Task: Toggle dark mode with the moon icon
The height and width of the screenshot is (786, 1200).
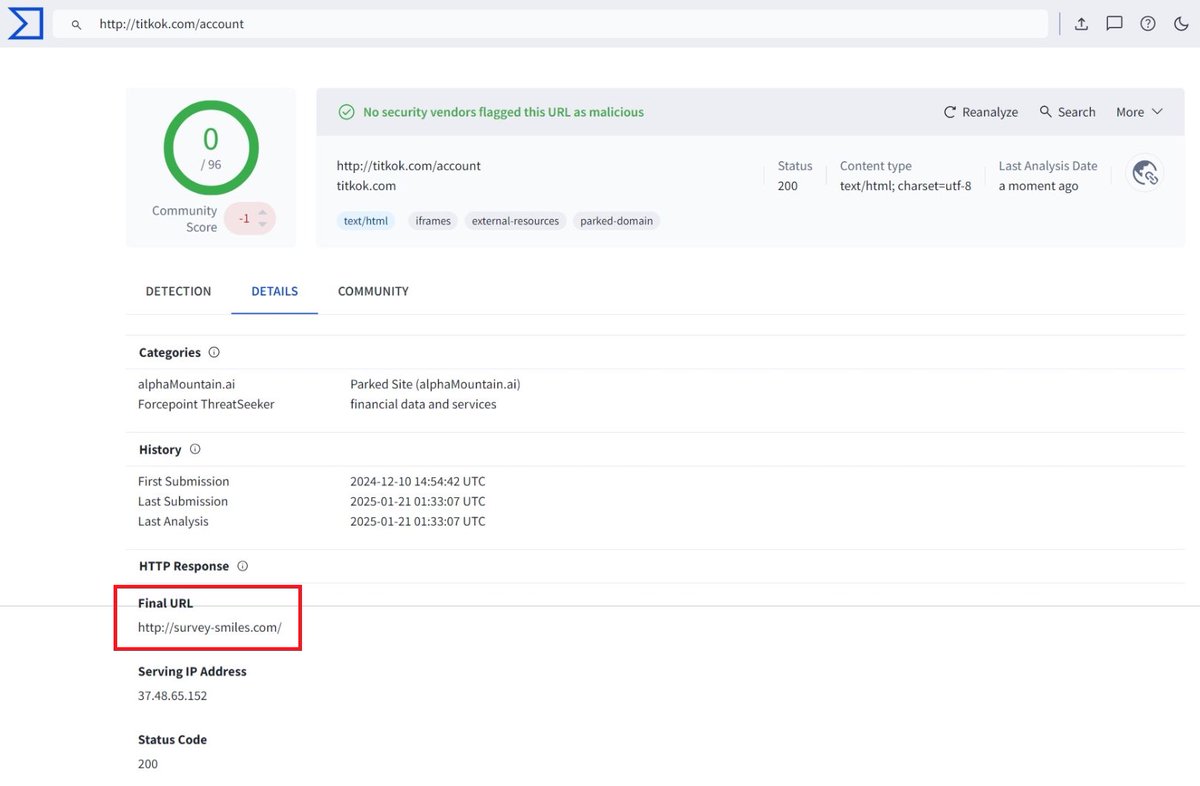Action: pyautogui.click(x=1180, y=24)
